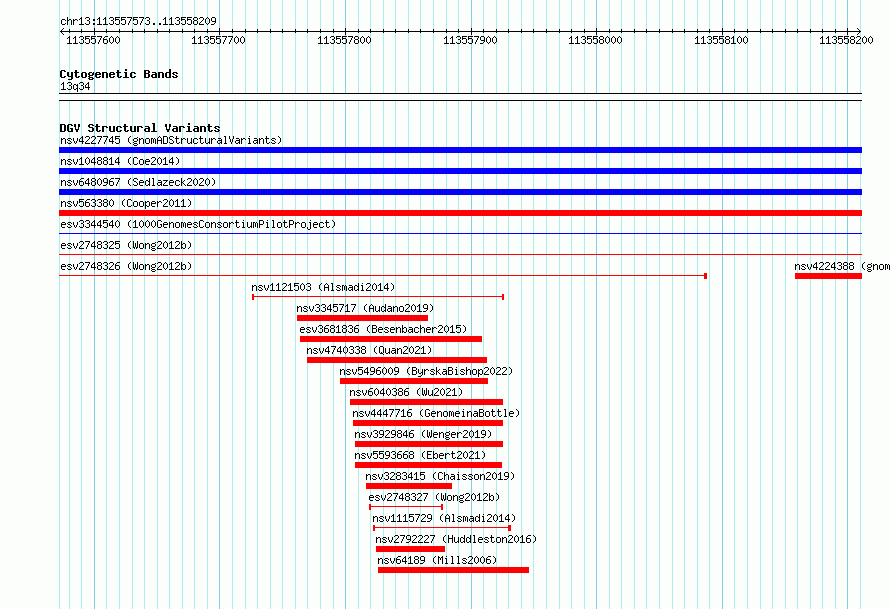Select the thin red line under nsv1121503 (Alsmadi2014)

pos(378,297)
